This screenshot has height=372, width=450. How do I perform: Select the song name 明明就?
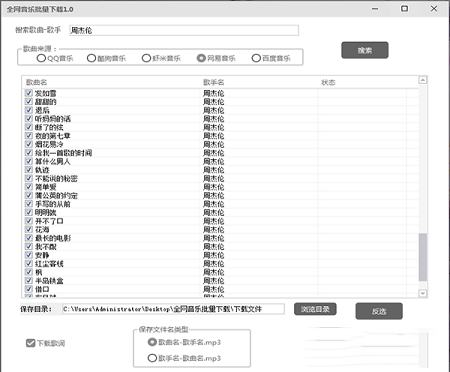(x=46, y=212)
